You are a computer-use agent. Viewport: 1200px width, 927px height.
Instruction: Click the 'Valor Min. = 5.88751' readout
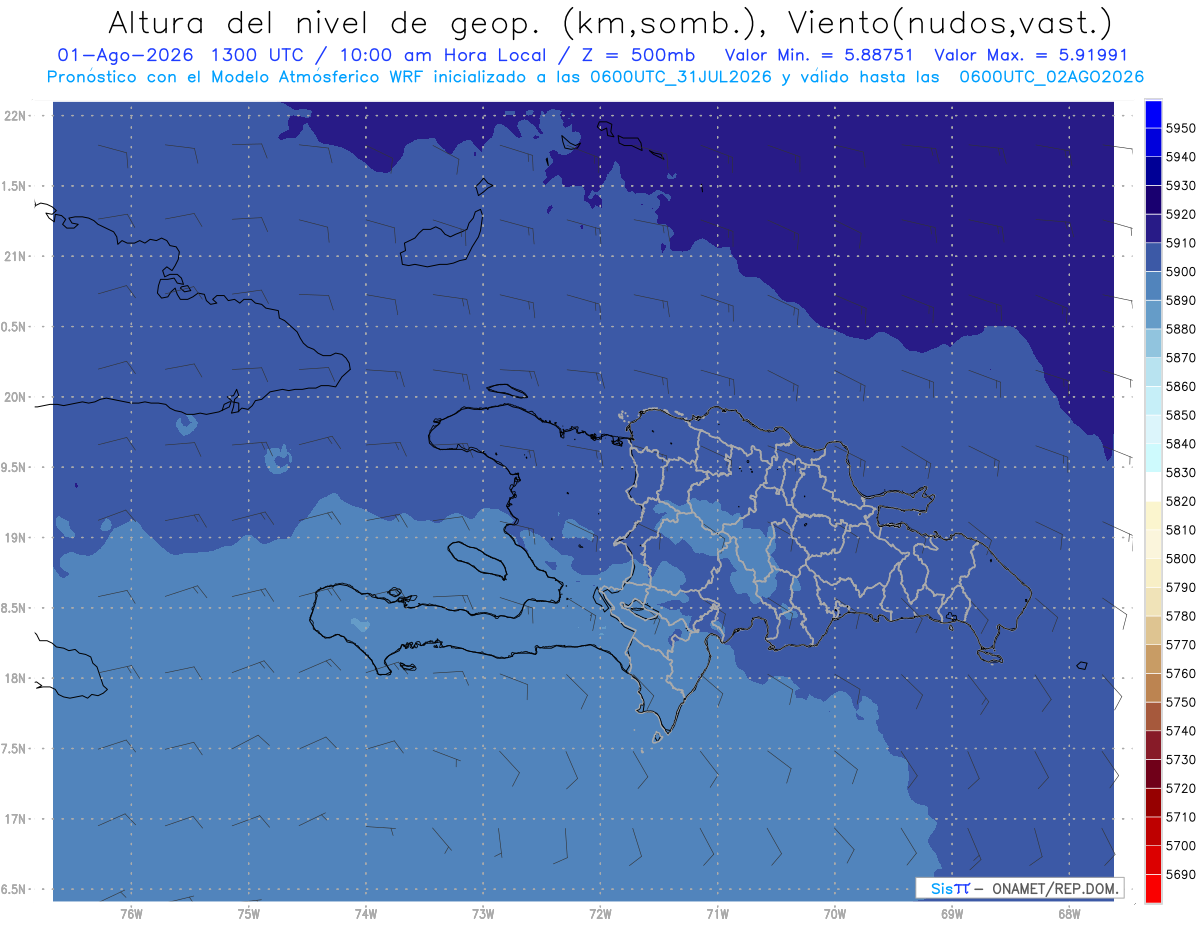tap(819, 56)
